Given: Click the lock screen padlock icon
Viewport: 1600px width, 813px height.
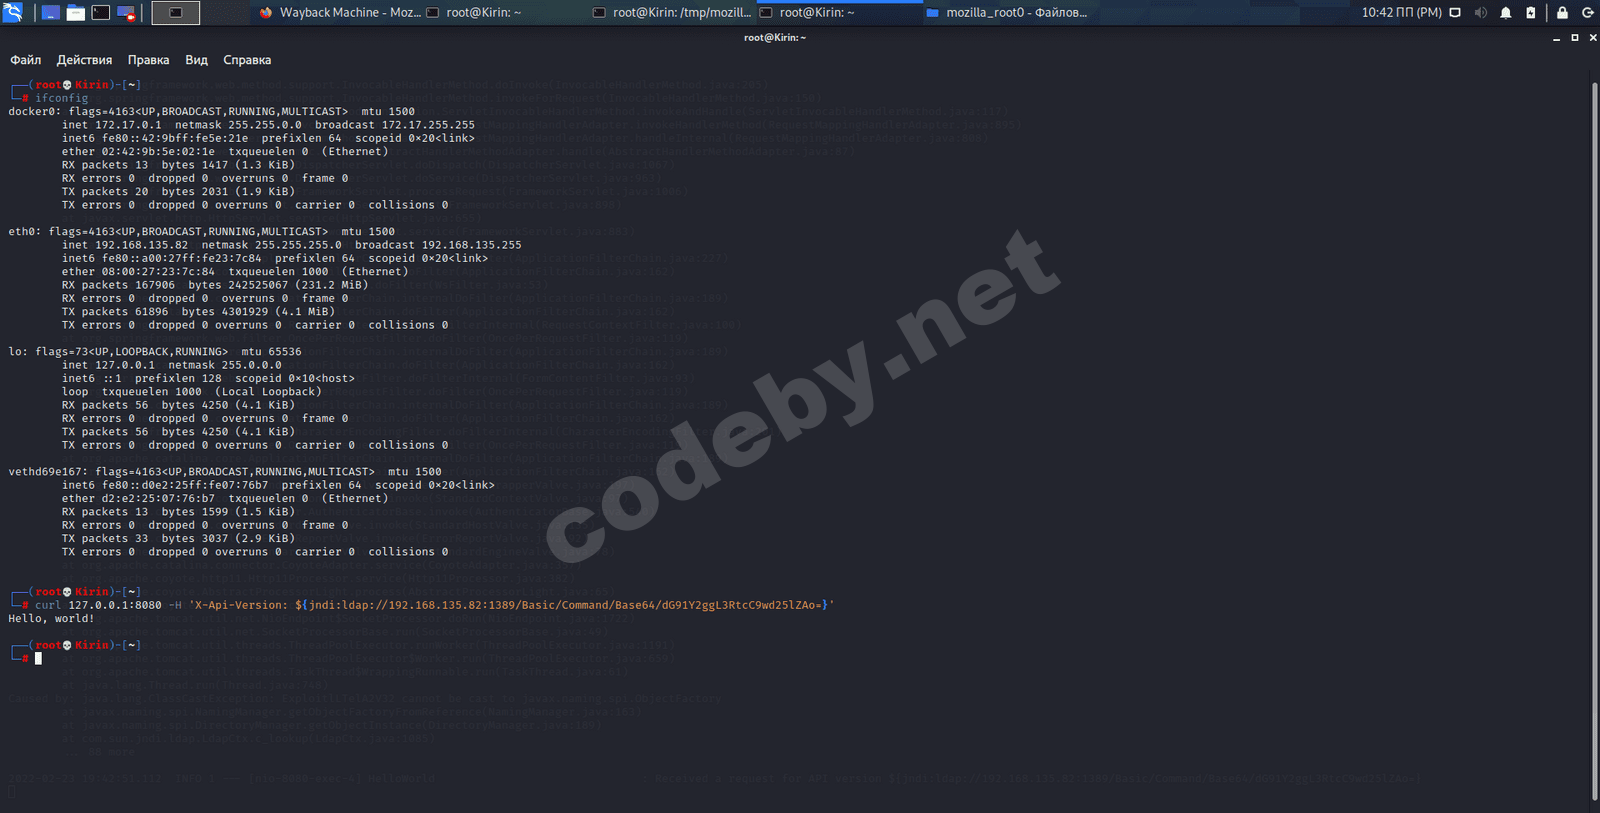Looking at the screenshot, I should coord(1562,13).
